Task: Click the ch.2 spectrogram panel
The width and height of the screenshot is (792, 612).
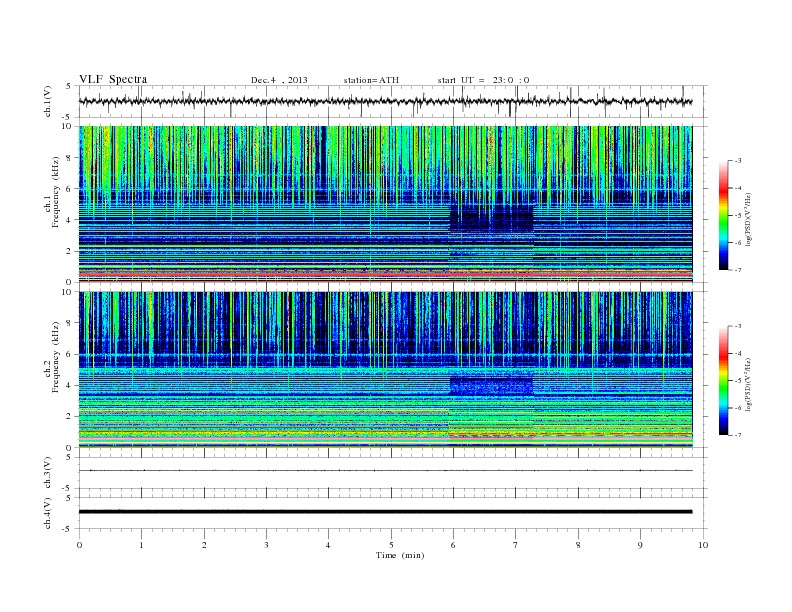Action: click(385, 370)
